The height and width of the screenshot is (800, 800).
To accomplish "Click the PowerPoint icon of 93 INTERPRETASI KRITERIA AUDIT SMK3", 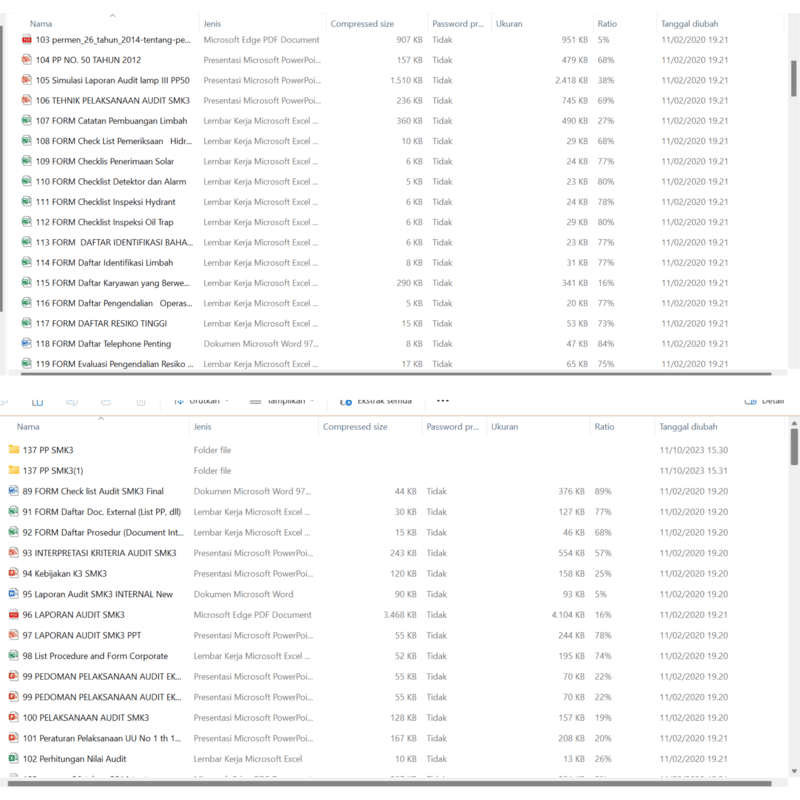I will tap(14, 553).
